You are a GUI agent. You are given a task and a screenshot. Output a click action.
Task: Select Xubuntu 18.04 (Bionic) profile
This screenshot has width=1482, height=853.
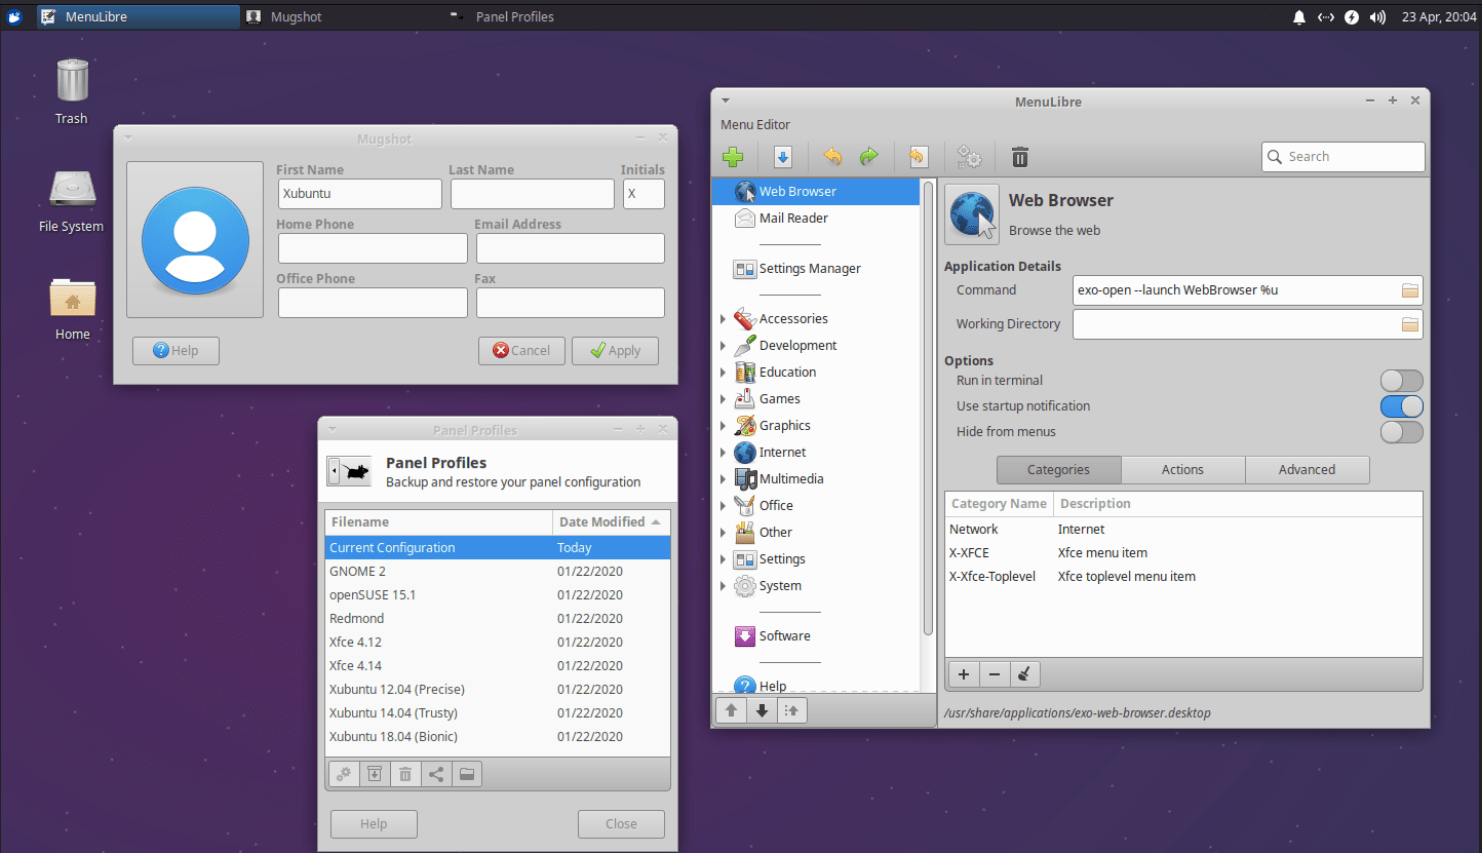point(497,737)
